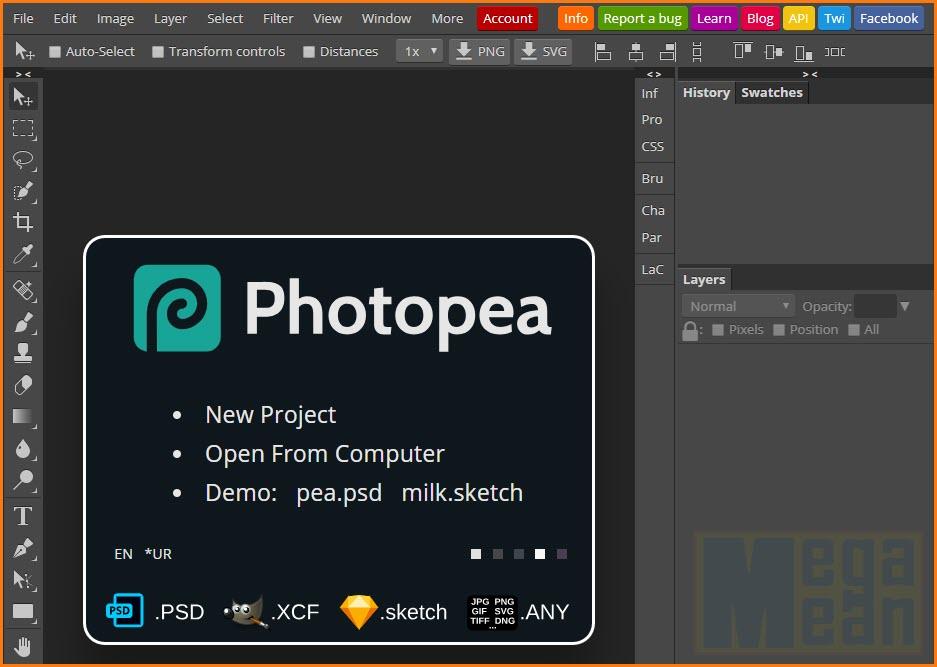The height and width of the screenshot is (667, 937).
Task: Select the Brush tool
Action: tap(22, 320)
